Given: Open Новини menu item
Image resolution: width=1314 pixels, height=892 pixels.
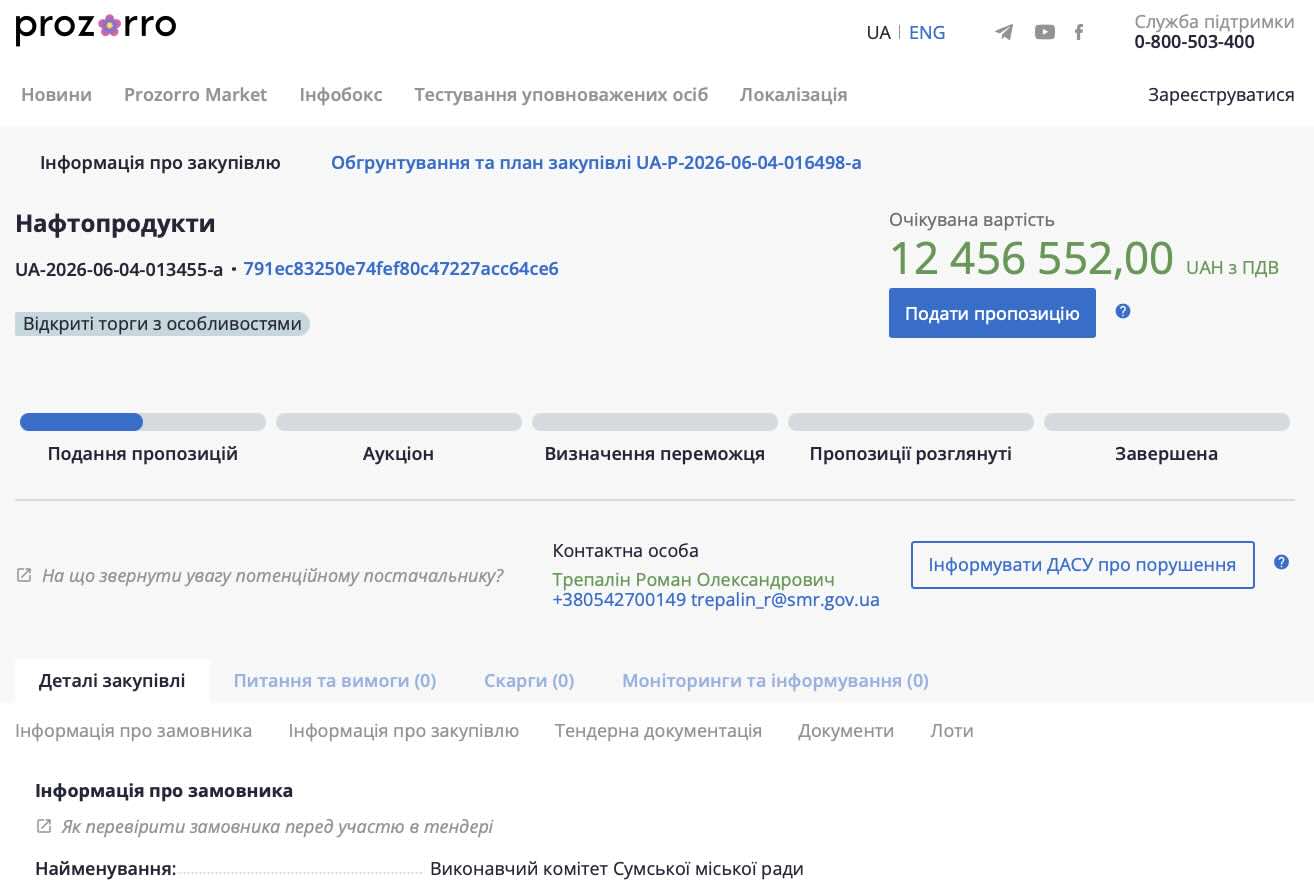Looking at the screenshot, I should [x=56, y=95].
